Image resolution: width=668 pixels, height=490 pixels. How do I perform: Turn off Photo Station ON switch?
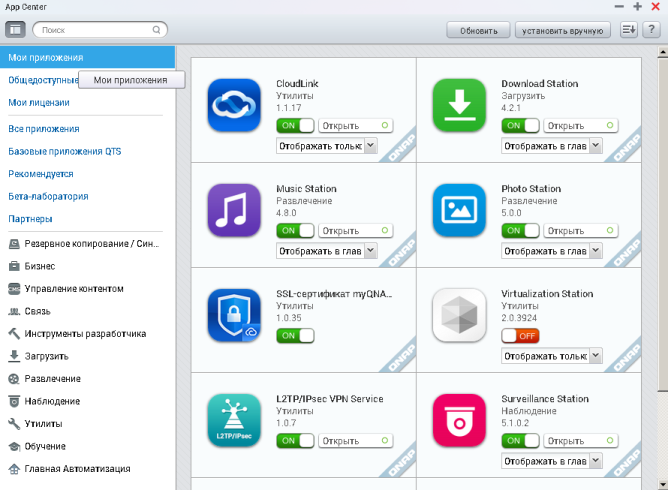pos(520,231)
